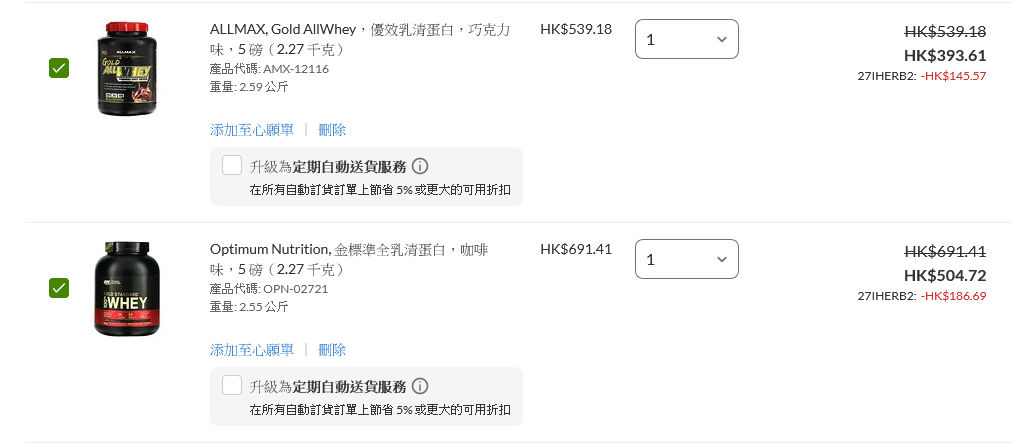Screen dimensions: 1033x447
Task: Click Optimum Nutrition Gold Standard Whey thumbnail
Action: coord(127,288)
